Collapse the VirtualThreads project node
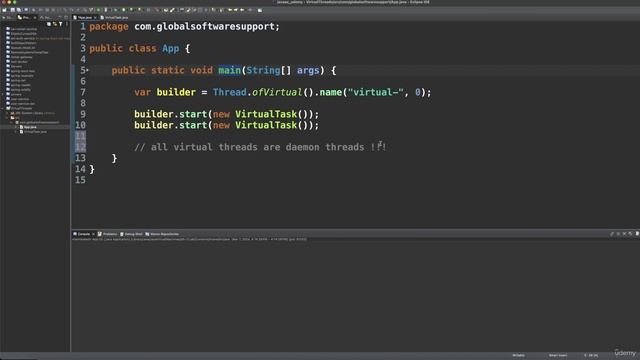640x360 pixels. [3, 108]
